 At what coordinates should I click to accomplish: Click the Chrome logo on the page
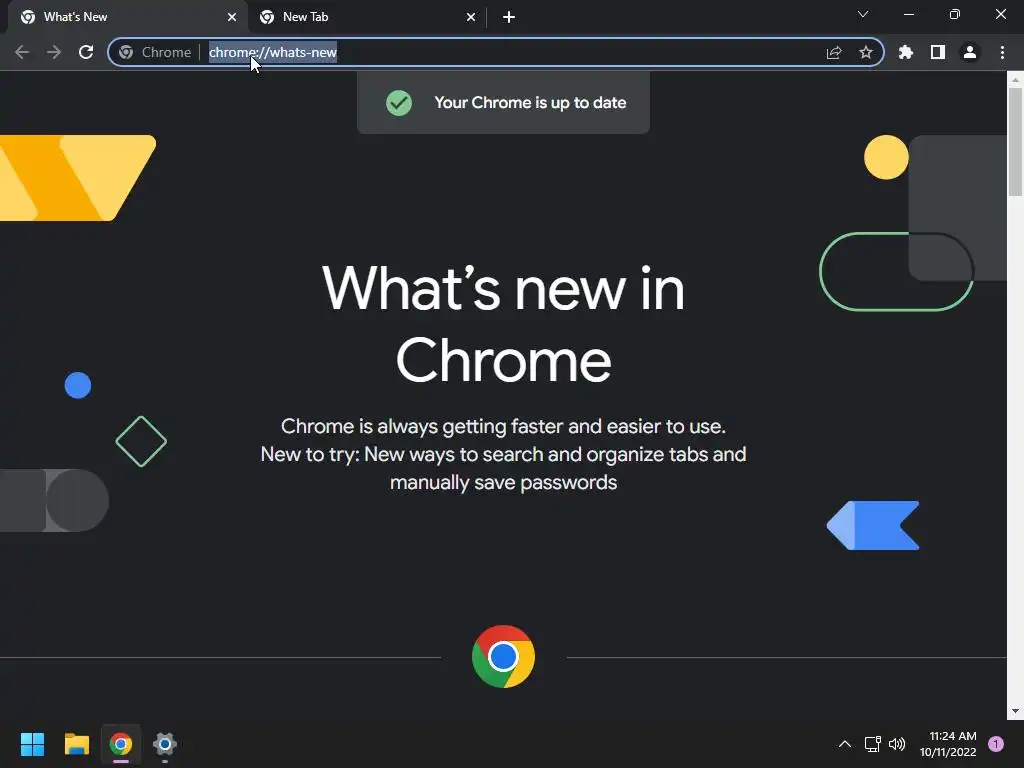(503, 656)
